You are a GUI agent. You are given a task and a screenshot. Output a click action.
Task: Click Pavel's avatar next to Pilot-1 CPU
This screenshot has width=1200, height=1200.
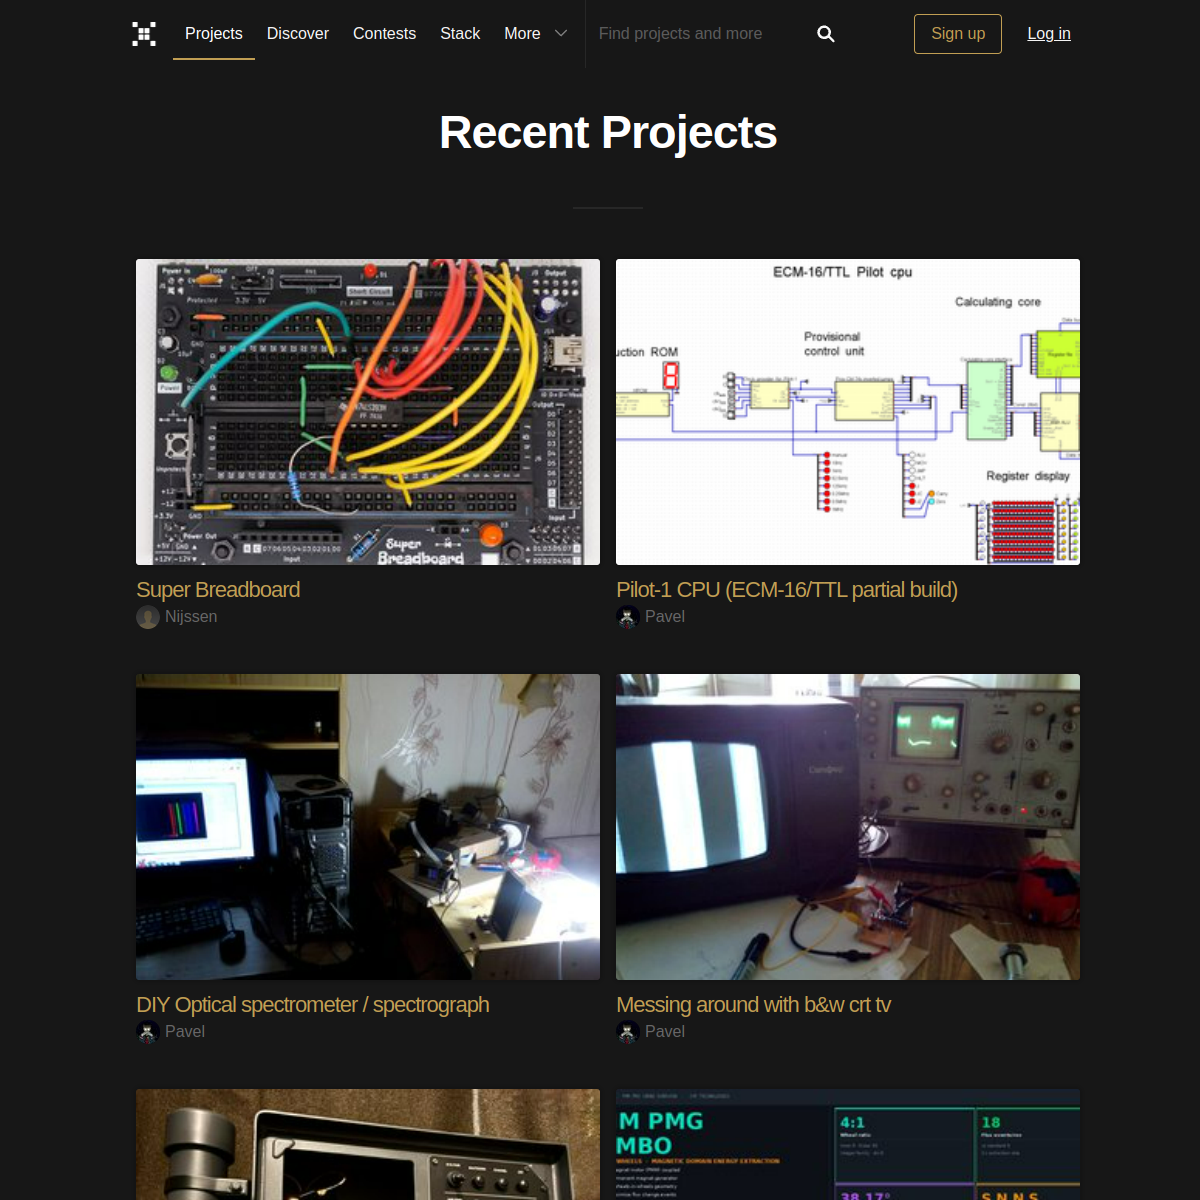tap(627, 617)
